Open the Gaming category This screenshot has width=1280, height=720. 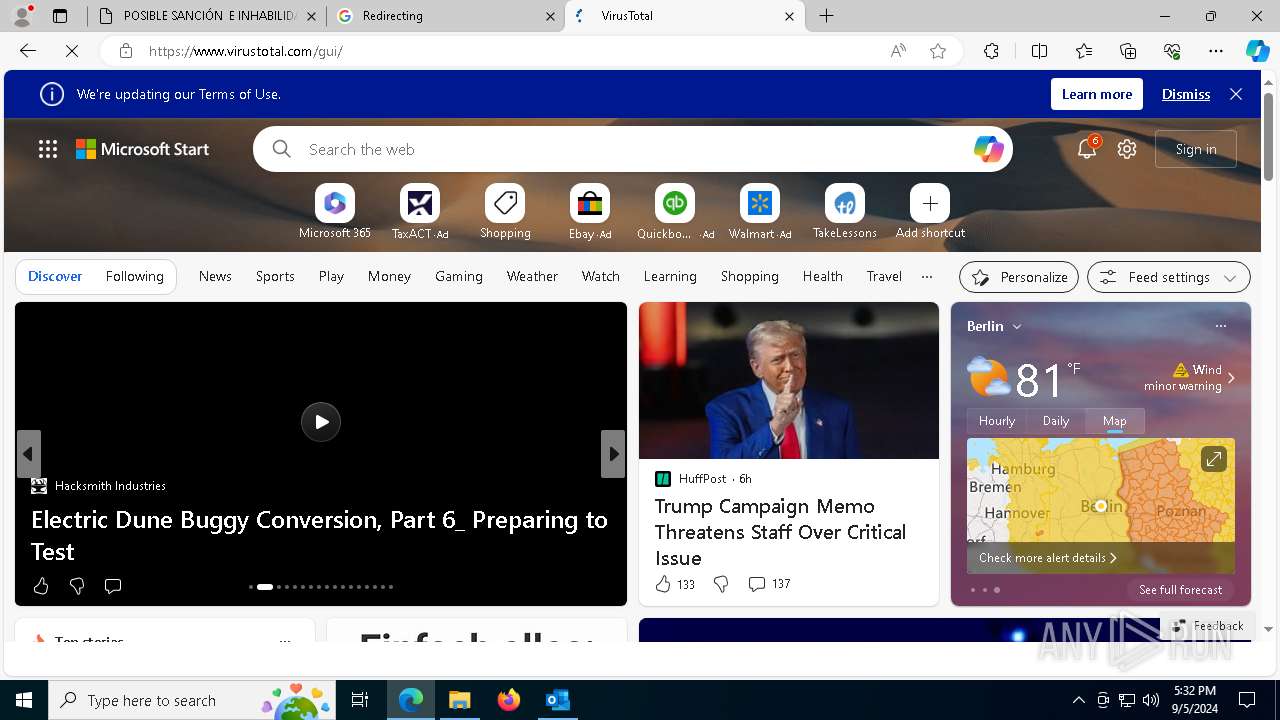click(459, 276)
